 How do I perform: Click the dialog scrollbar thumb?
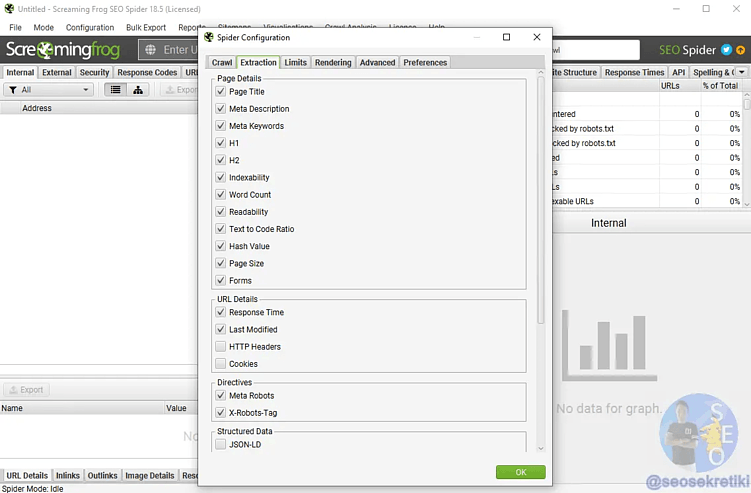click(541, 200)
